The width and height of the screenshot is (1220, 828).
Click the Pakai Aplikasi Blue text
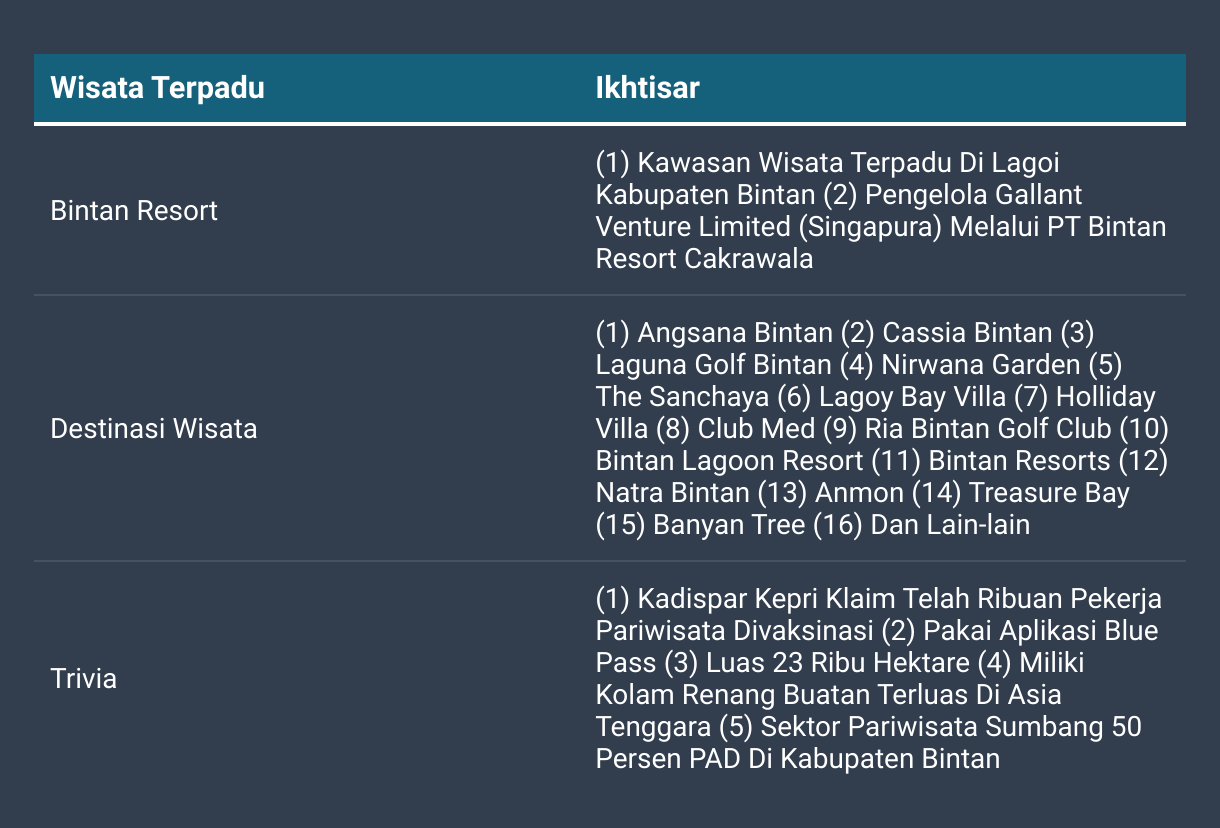pyautogui.click(x=1041, y=631)
